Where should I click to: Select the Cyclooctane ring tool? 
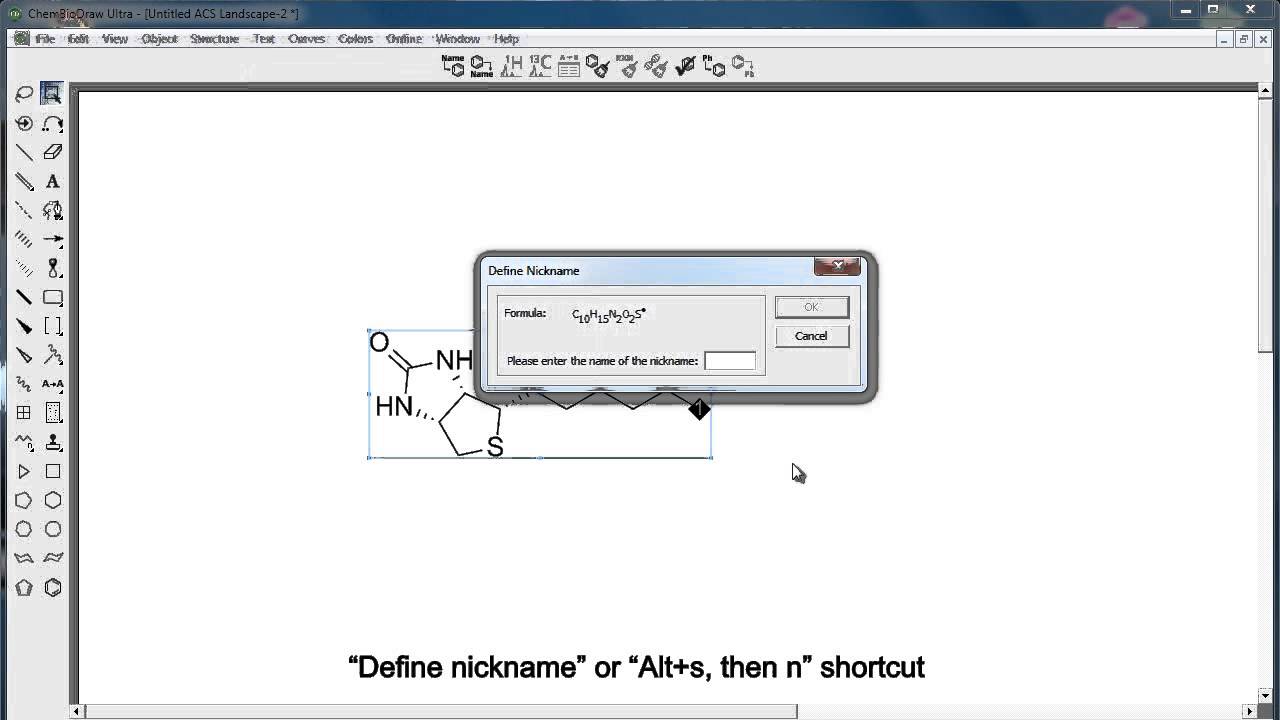tap(52, 529)
